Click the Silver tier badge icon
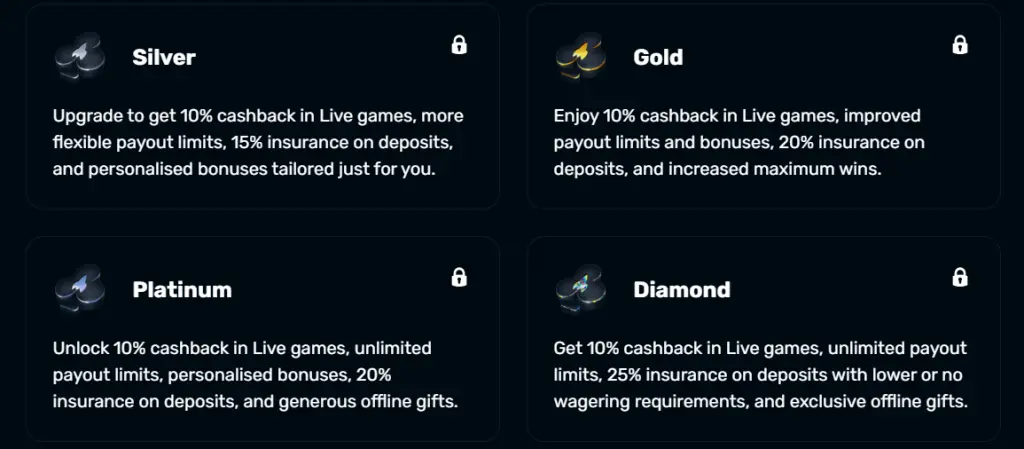 pos(79,56)
